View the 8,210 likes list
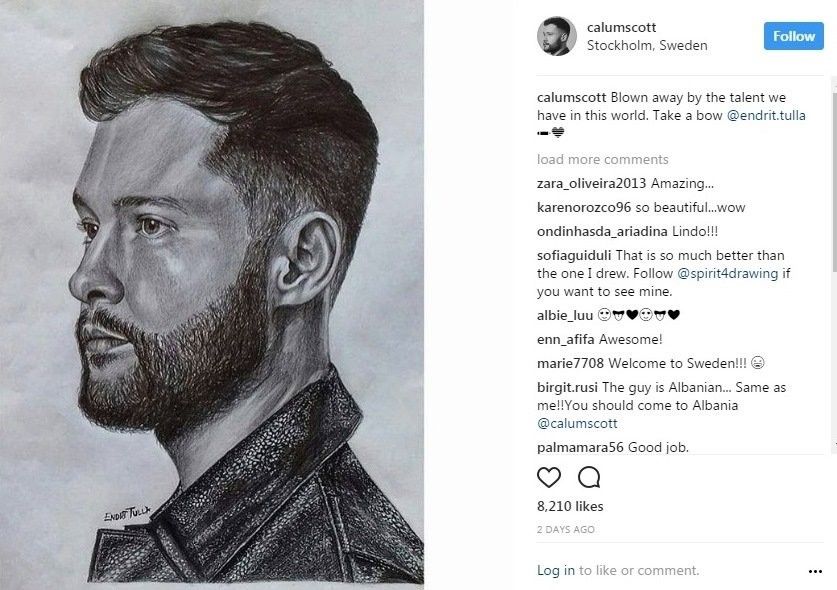This screenshot has height=590, width=837. click(x=570, y=506)
